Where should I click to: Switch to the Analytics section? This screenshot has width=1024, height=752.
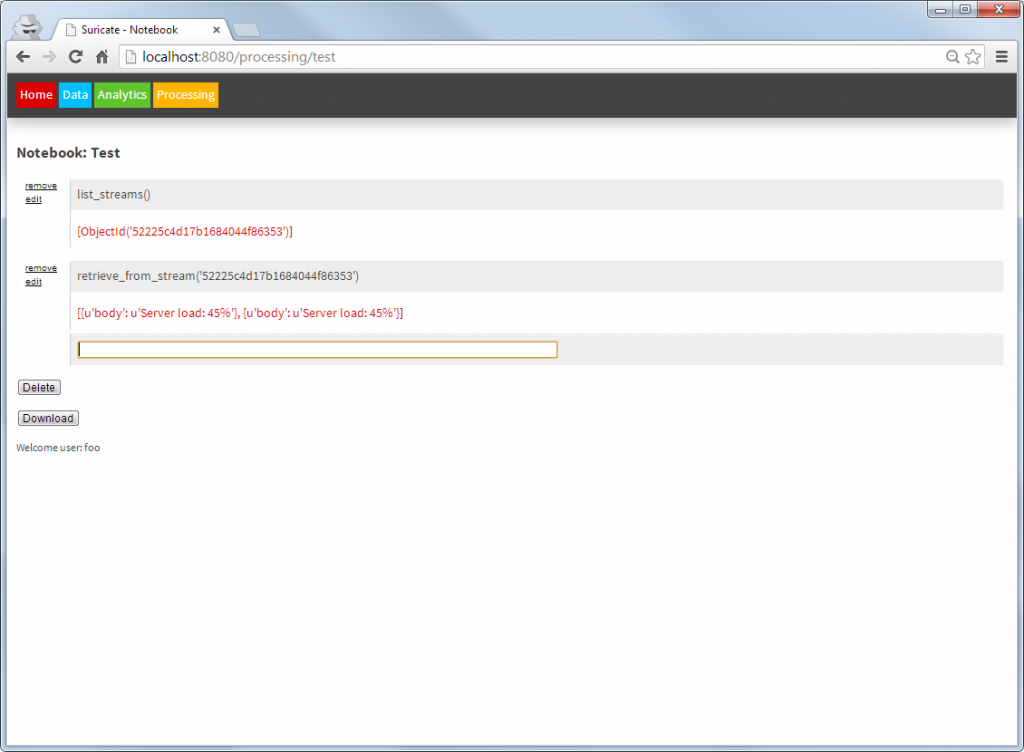tap(122, 95)
